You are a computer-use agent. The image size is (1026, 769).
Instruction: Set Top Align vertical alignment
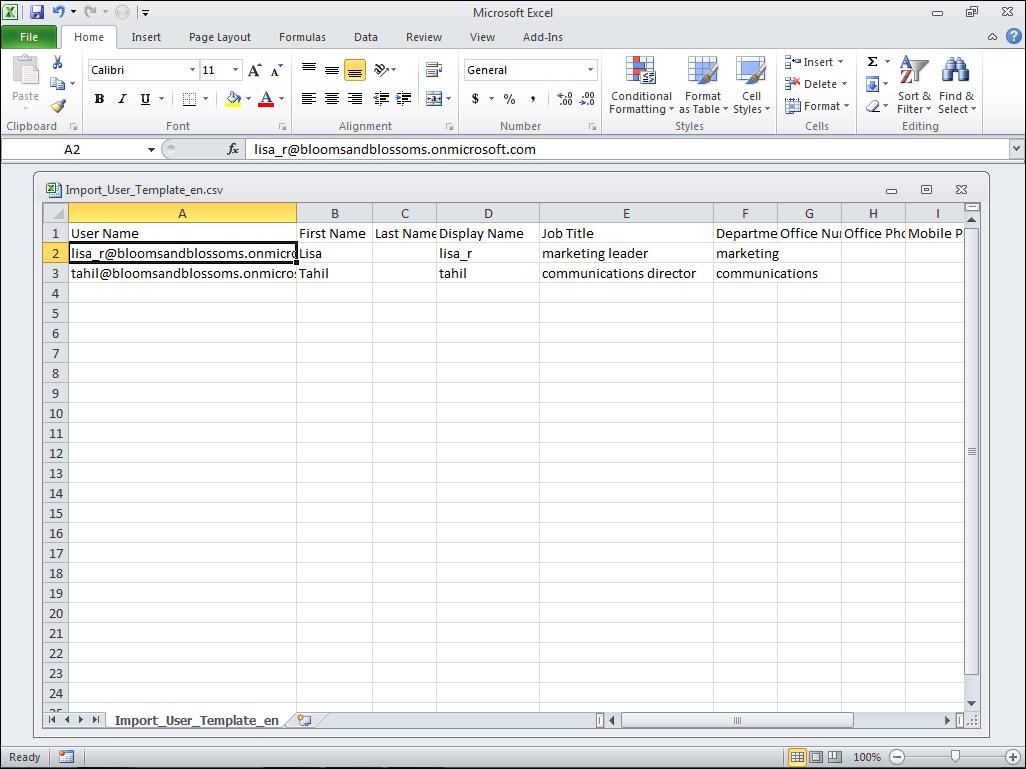coord(309,69)
